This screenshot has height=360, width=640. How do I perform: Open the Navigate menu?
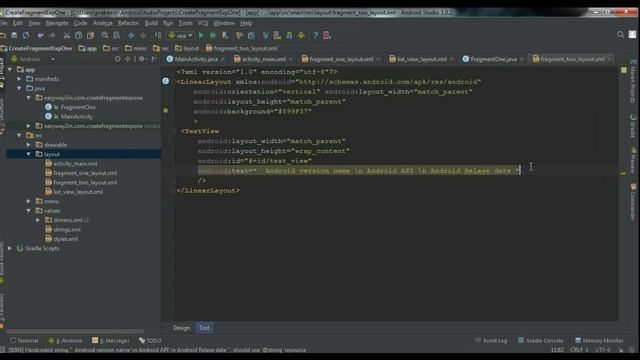pyautogui.click(x=57, y=23)
